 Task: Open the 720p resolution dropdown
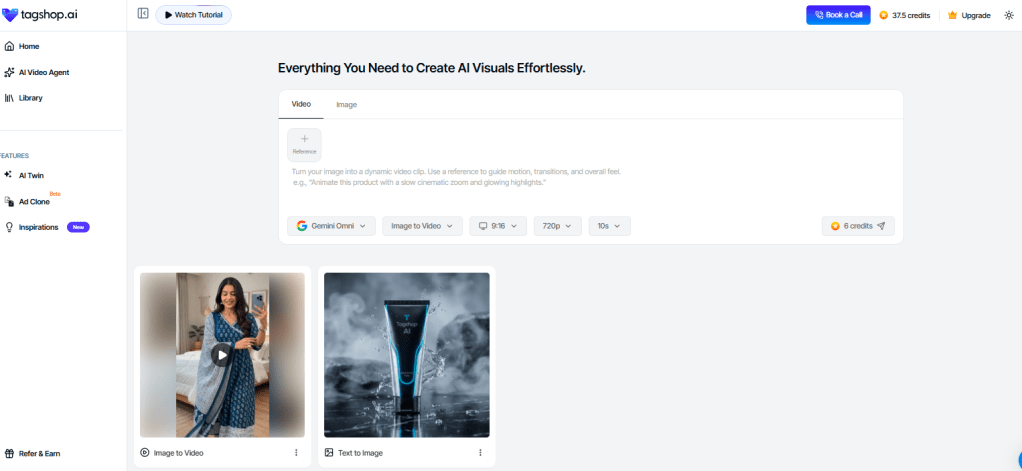(x=557, y=226)
